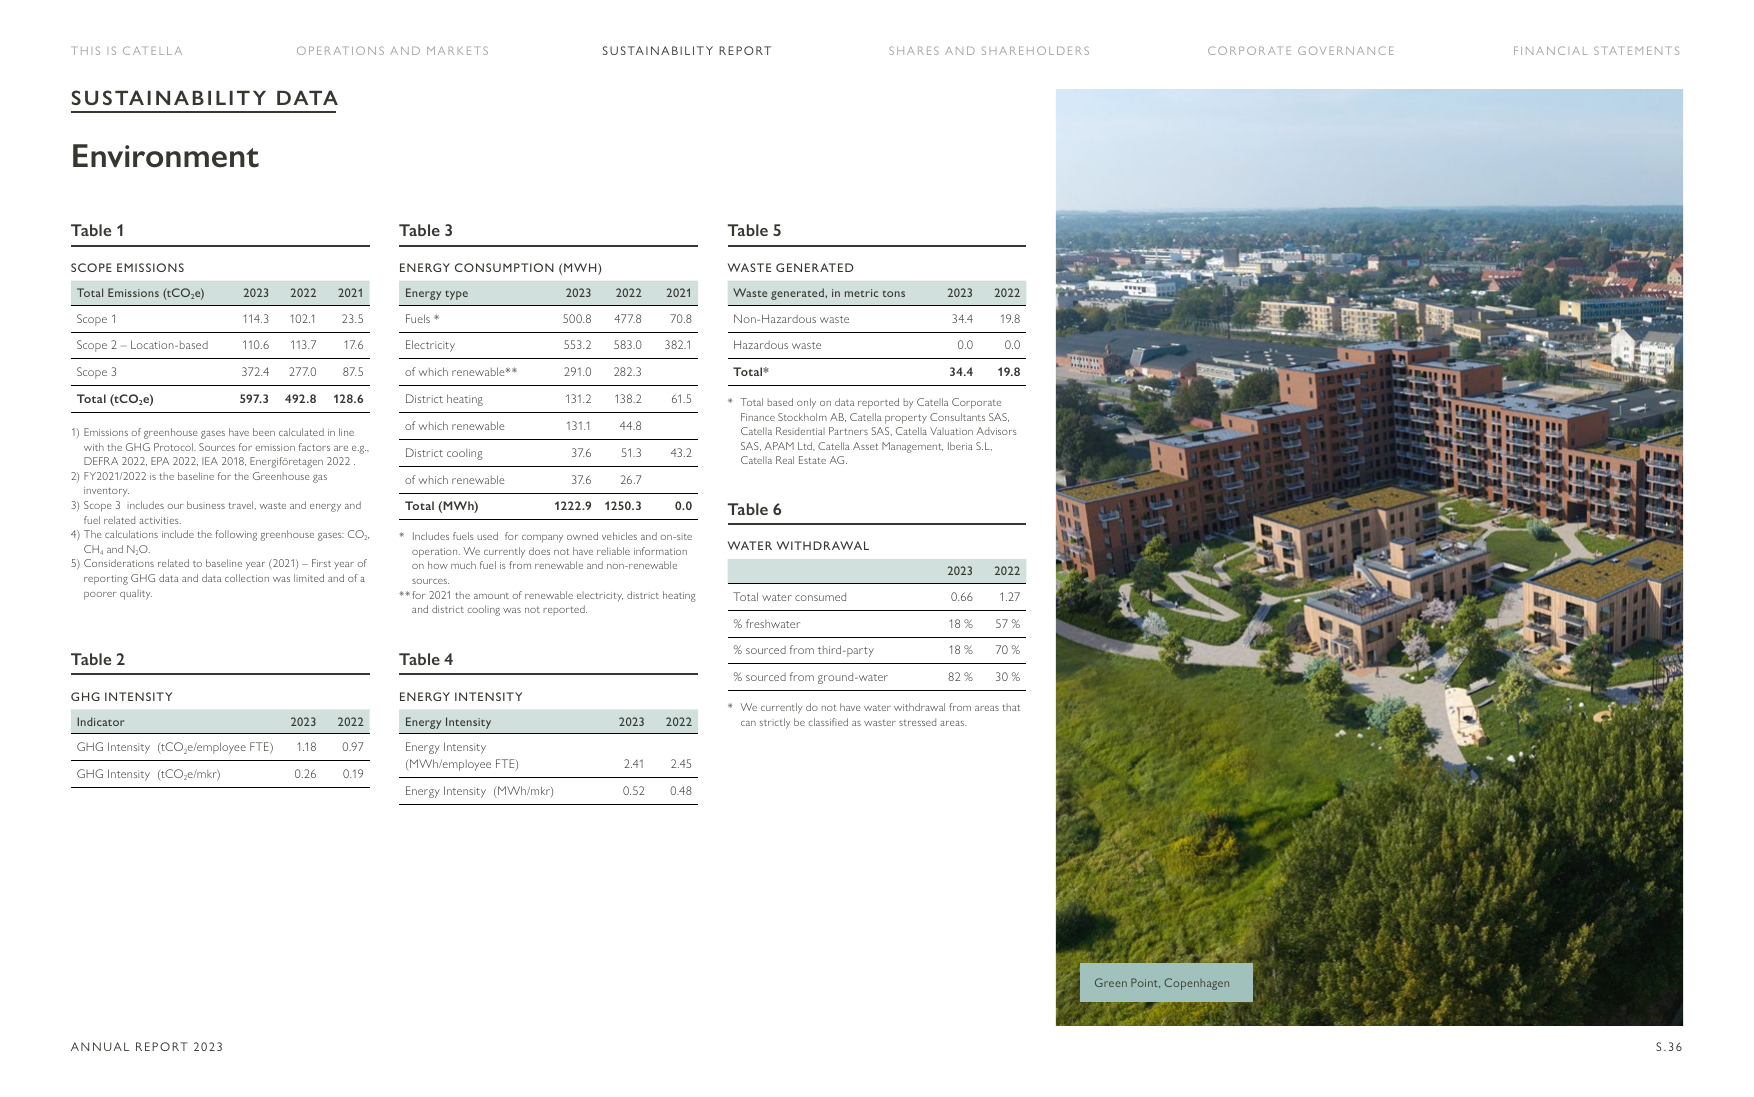Select the Table 2 heading
1754x1097 pixels.
click(98, 660)
